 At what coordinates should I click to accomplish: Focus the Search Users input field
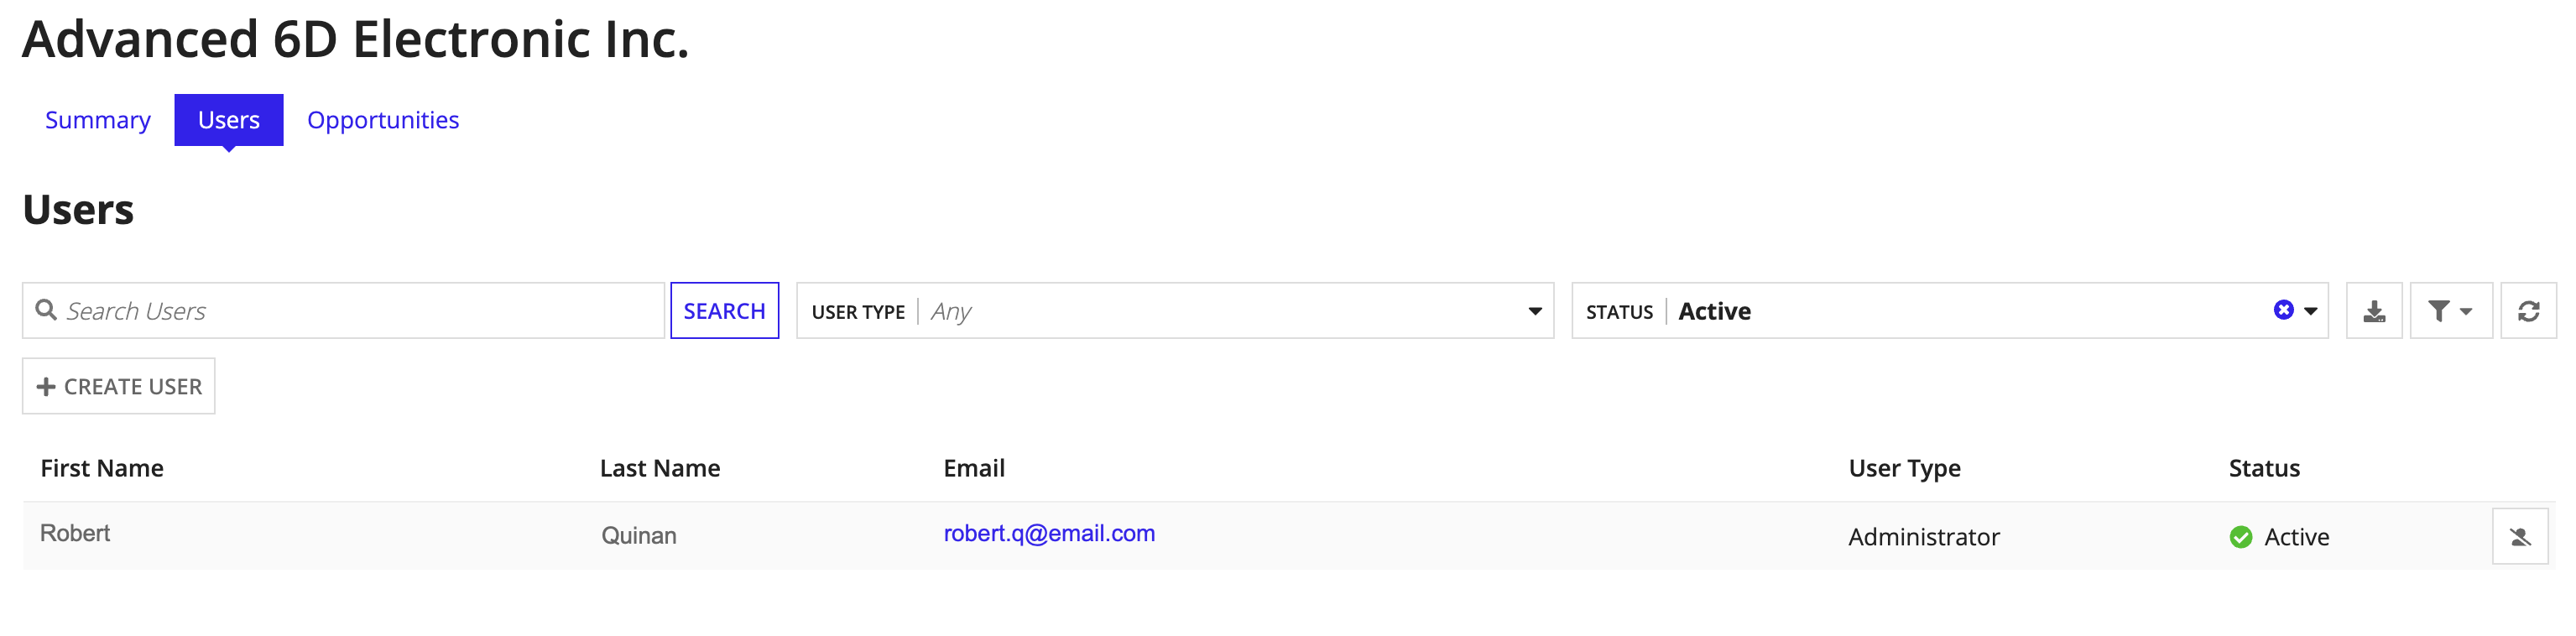(360, 311)
